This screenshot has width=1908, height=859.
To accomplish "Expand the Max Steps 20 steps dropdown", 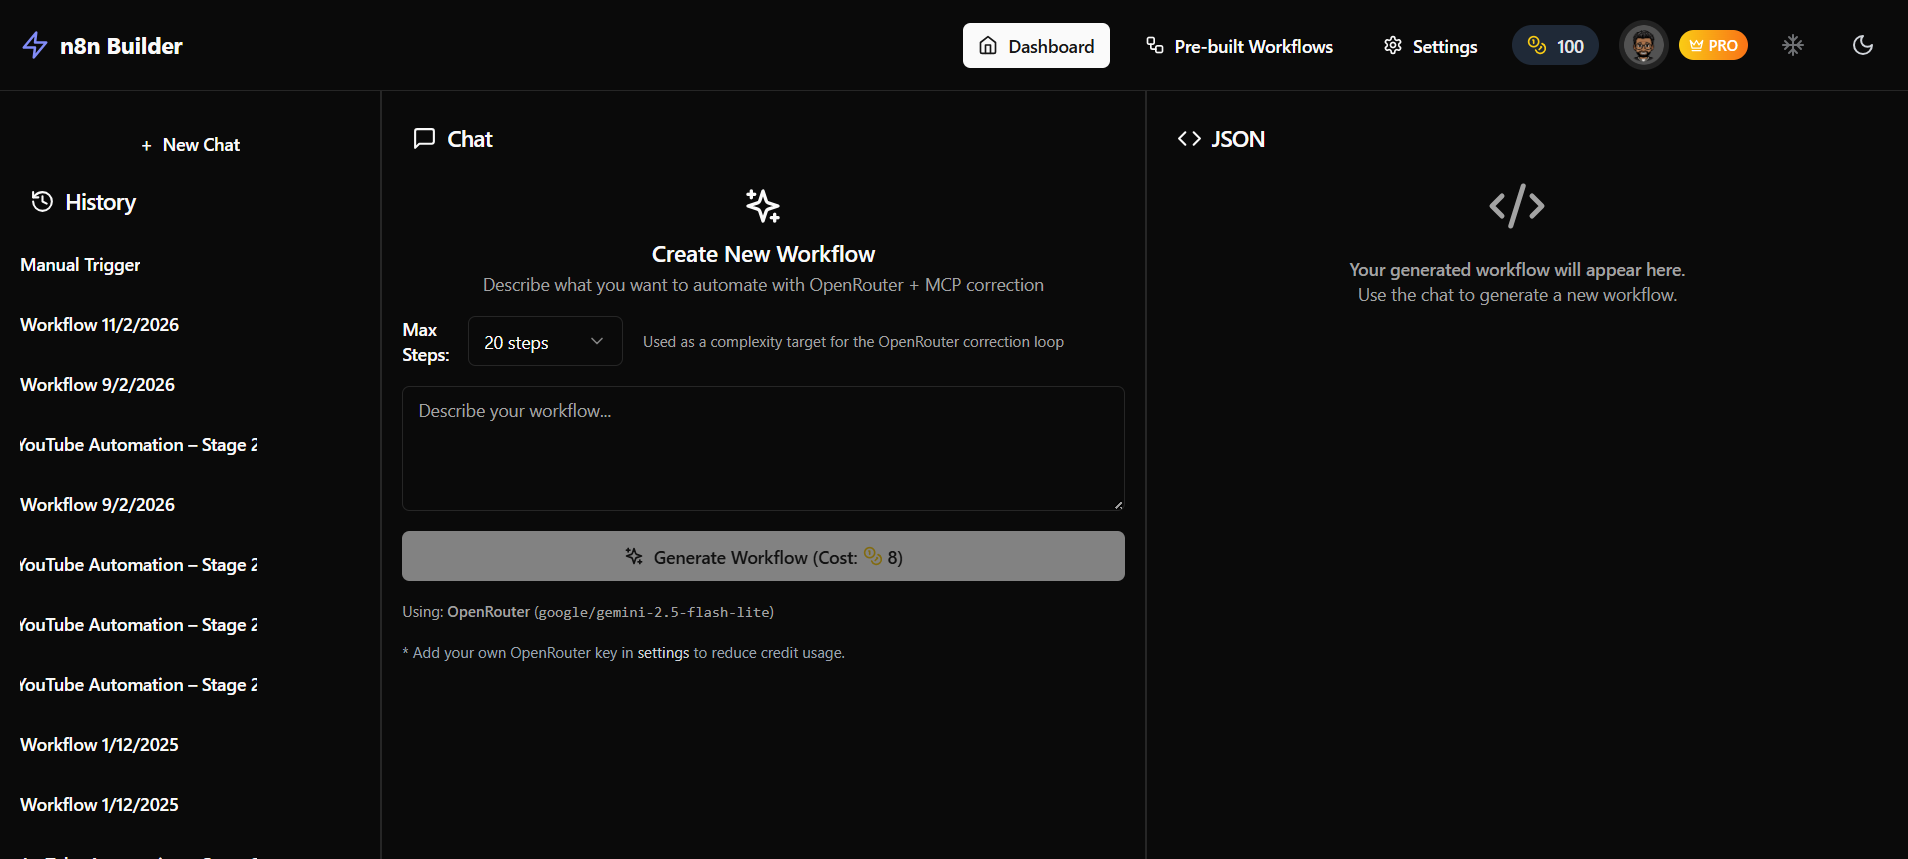I will (545, 342).
